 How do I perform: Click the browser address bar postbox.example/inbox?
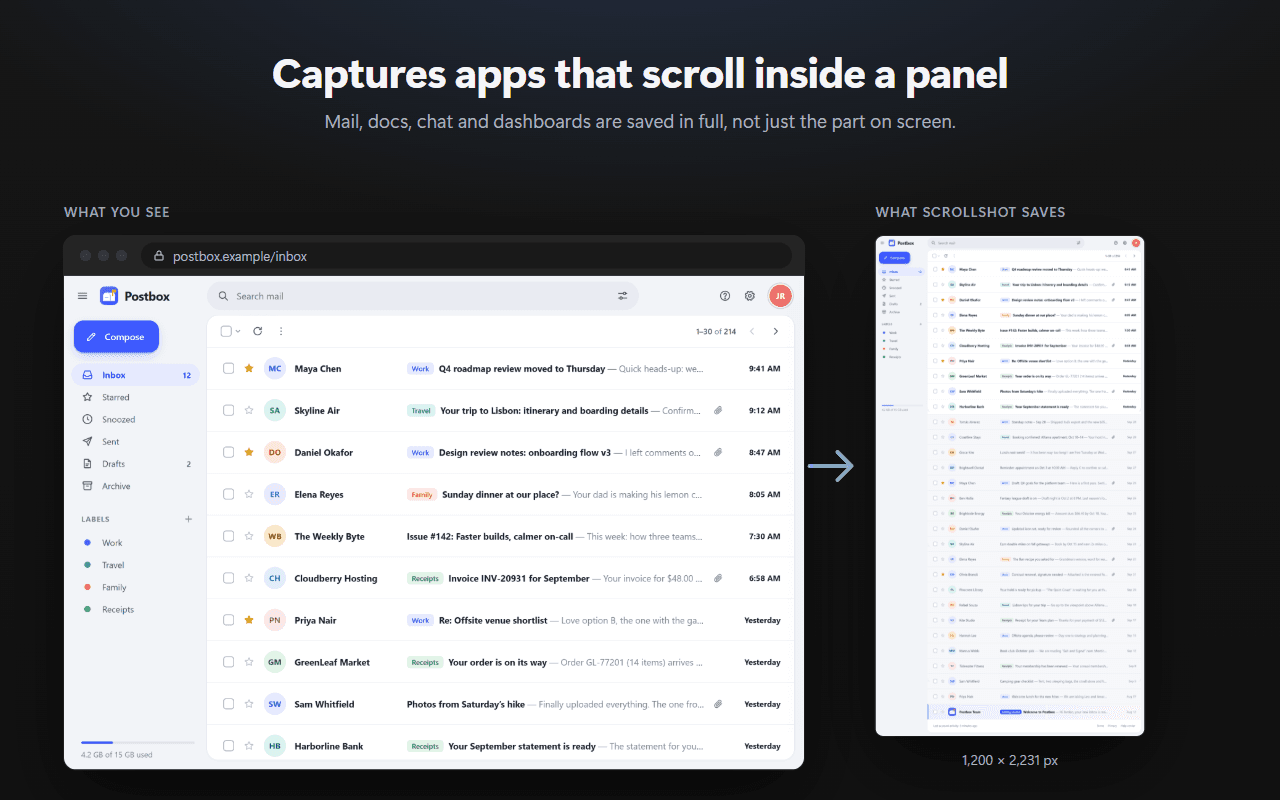coord(466,256)
